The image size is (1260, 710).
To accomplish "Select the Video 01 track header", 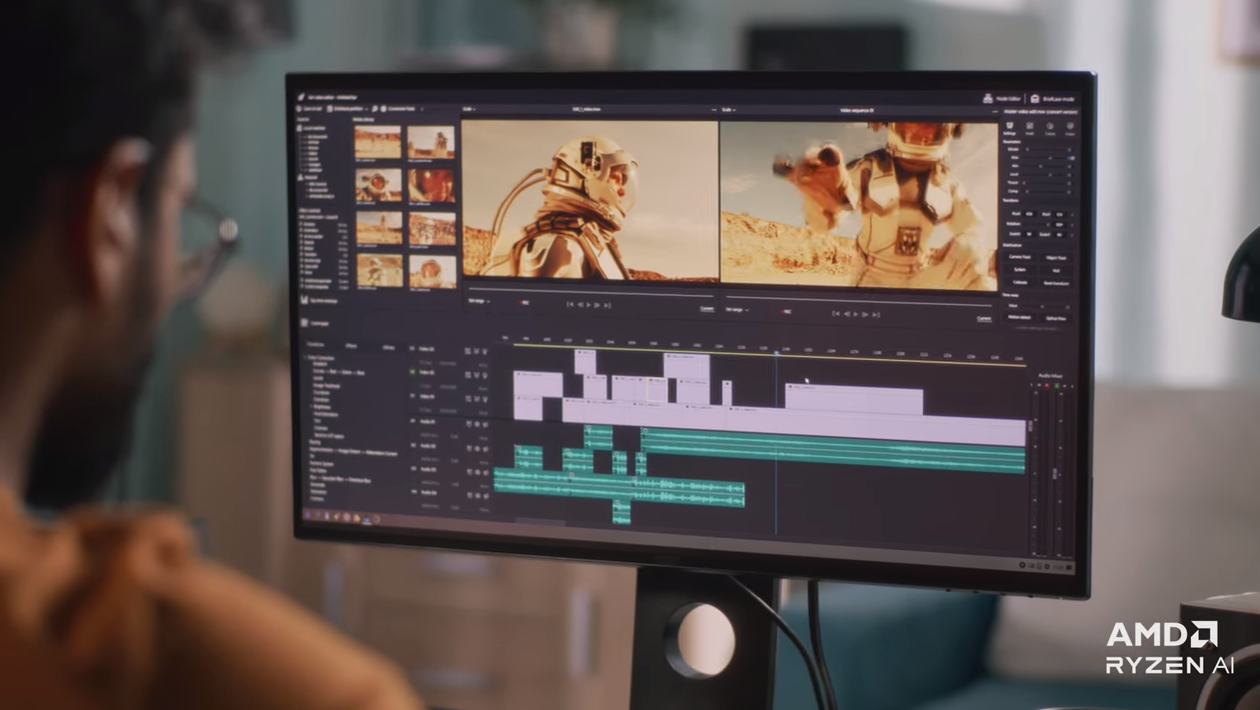I will (427, 396).
